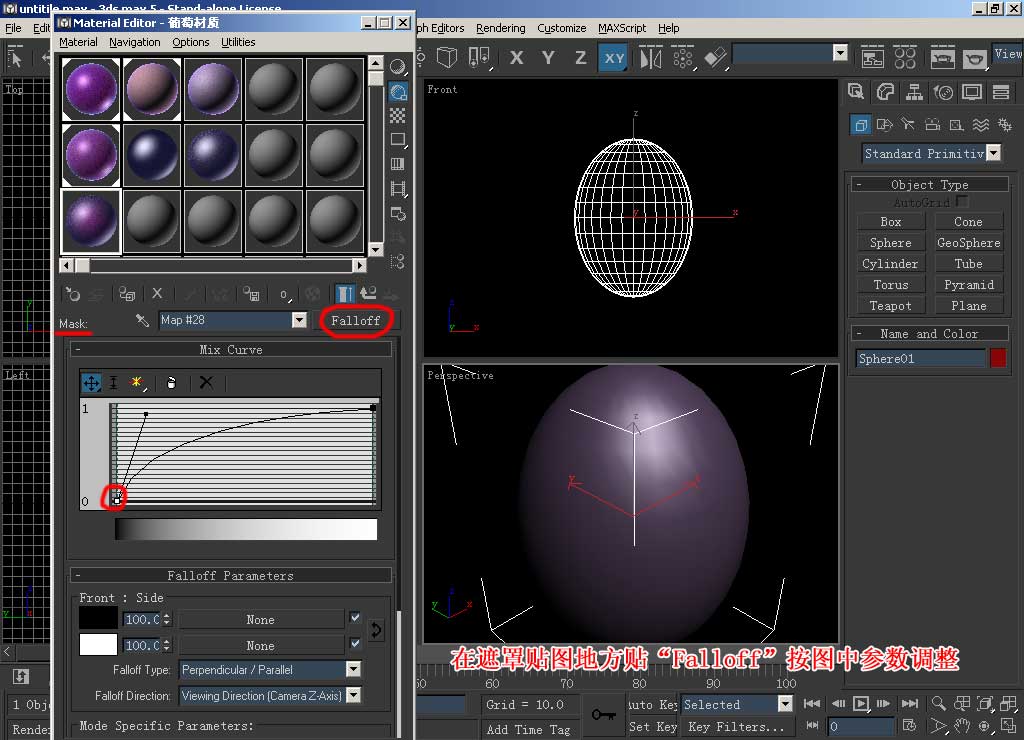Toggle the second Side map enable checkbox
Viewport: 1024px width, 740px height.
point(355,643)
